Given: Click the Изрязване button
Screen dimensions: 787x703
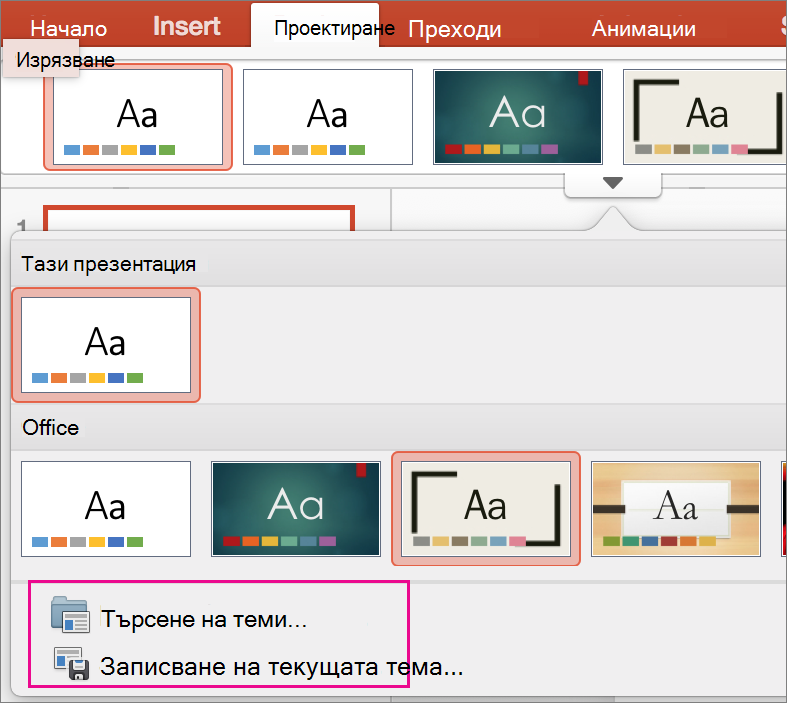Looking at the screenshot, I should (x=65, y=60).
